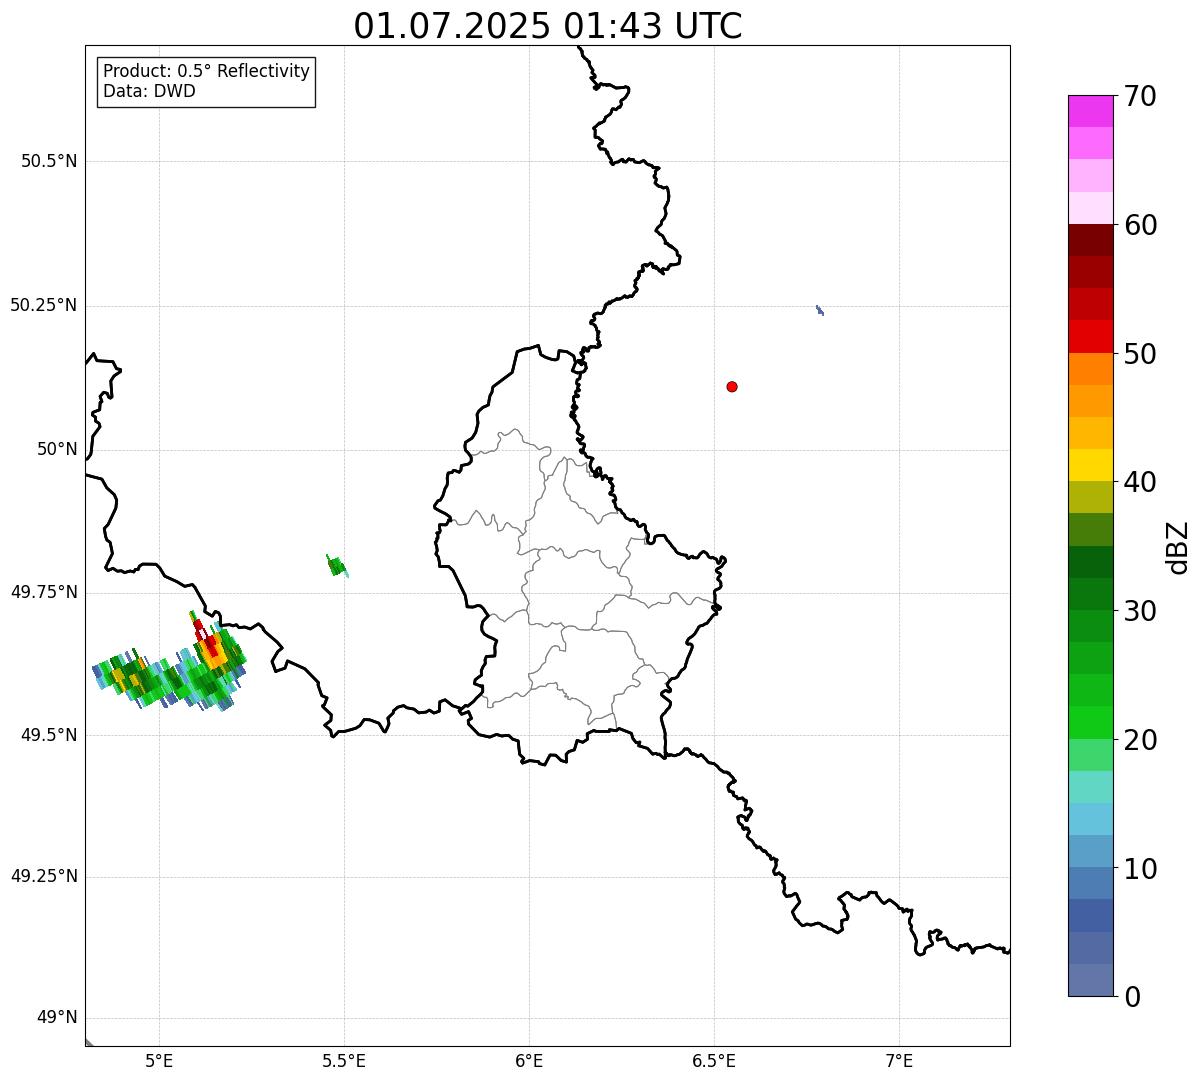The height and width of the screenshot is (1081, 1202).
Task: Click the 50.5°N latitude label
Action: pos(49,161)
